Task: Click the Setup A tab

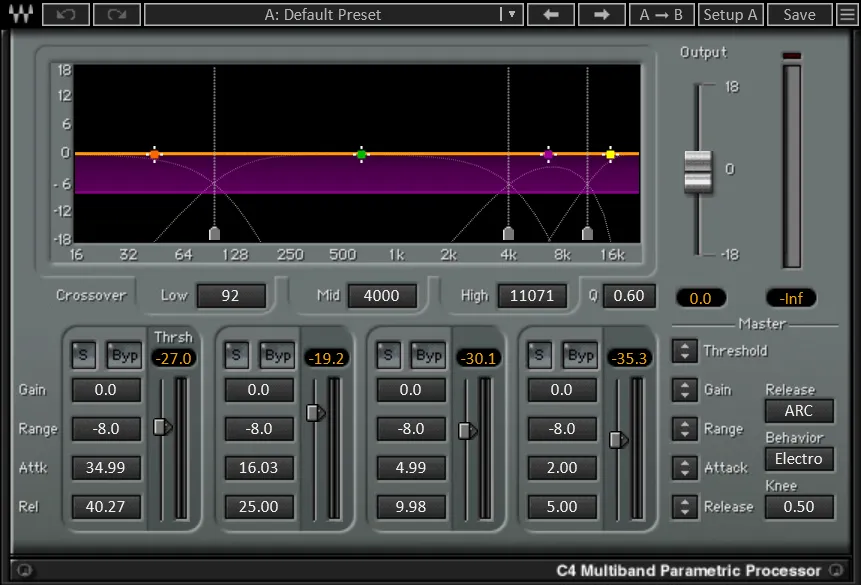Action: (x=729, y=14)
